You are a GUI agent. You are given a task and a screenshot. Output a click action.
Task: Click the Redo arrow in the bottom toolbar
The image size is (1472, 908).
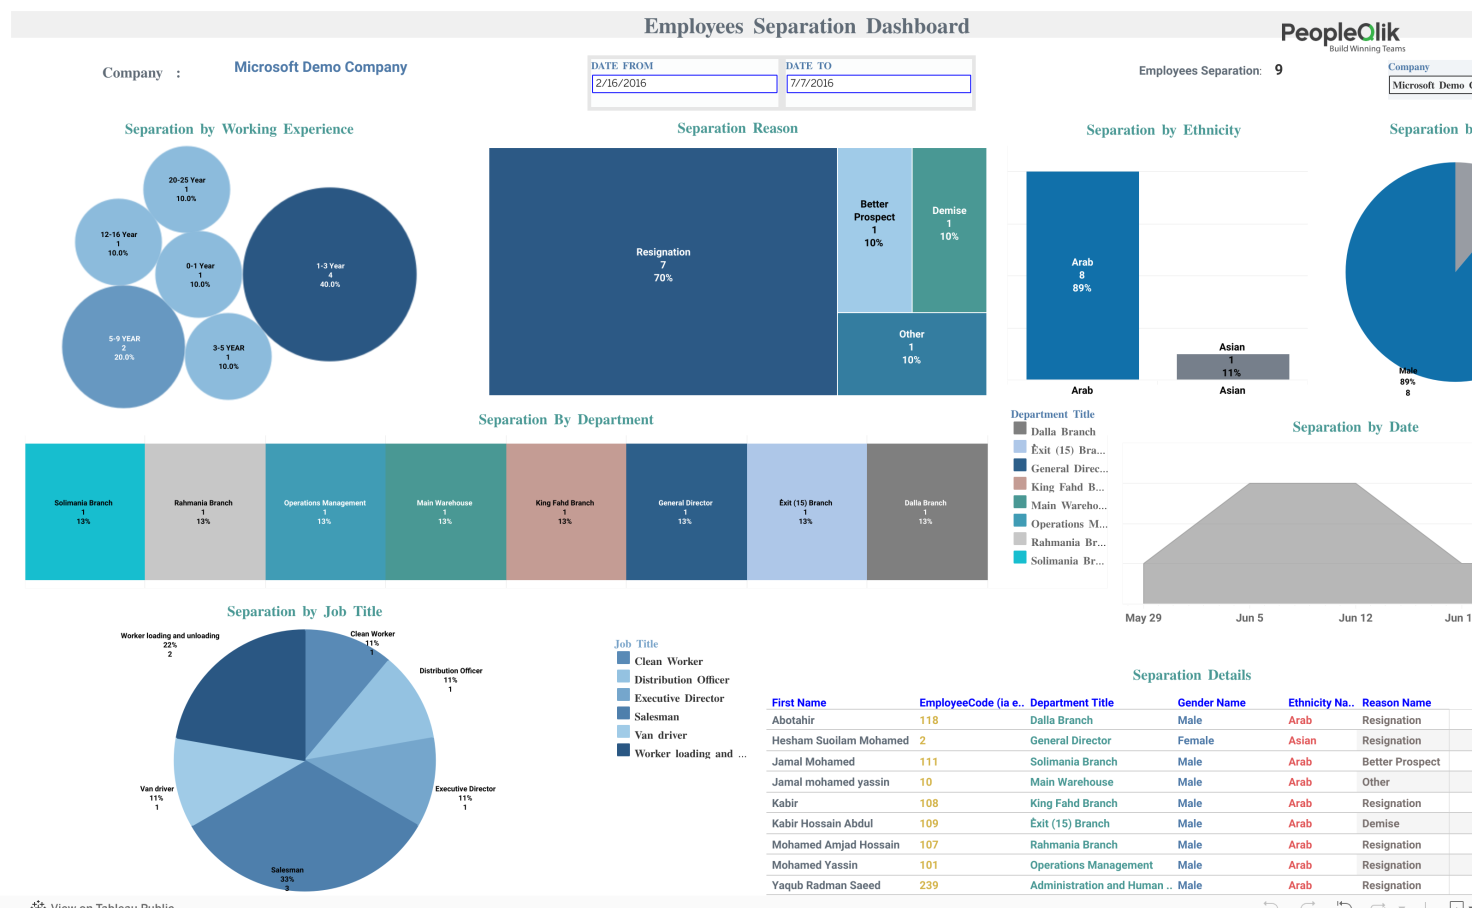1308,903
